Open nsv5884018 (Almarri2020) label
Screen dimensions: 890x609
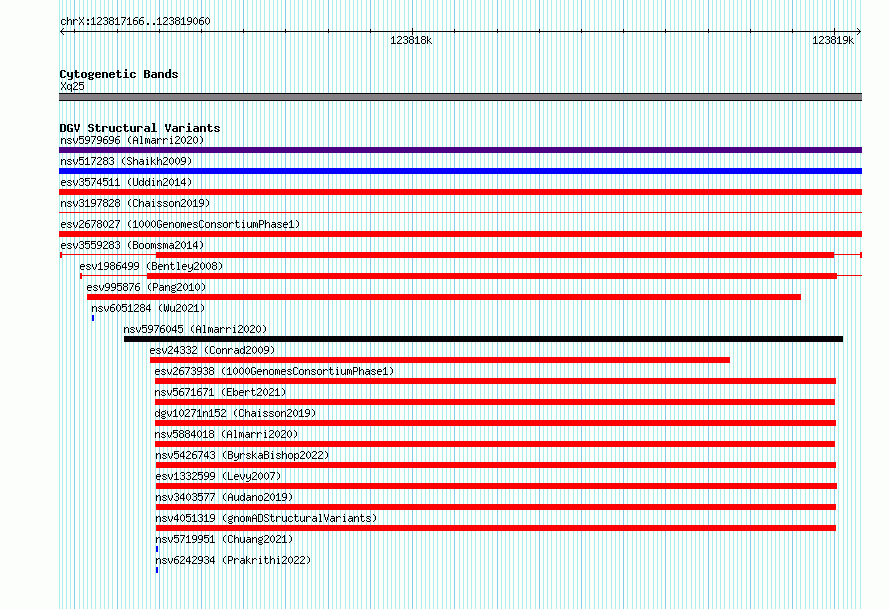click(x=226, y=434)
